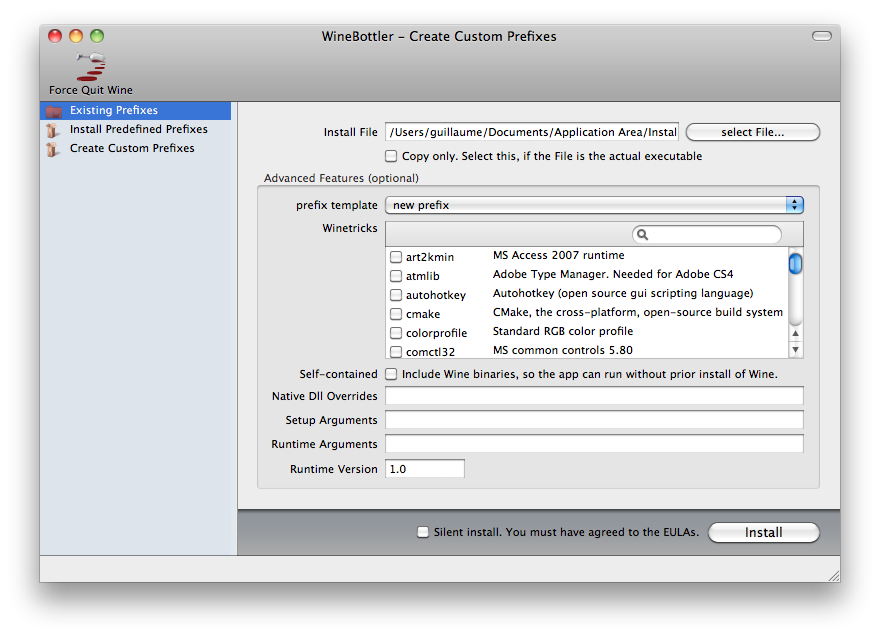This screenshot has width=880, height=637.
Task: Click into the Install File path field
Action: pyautogui.click(x=531, y=132)
